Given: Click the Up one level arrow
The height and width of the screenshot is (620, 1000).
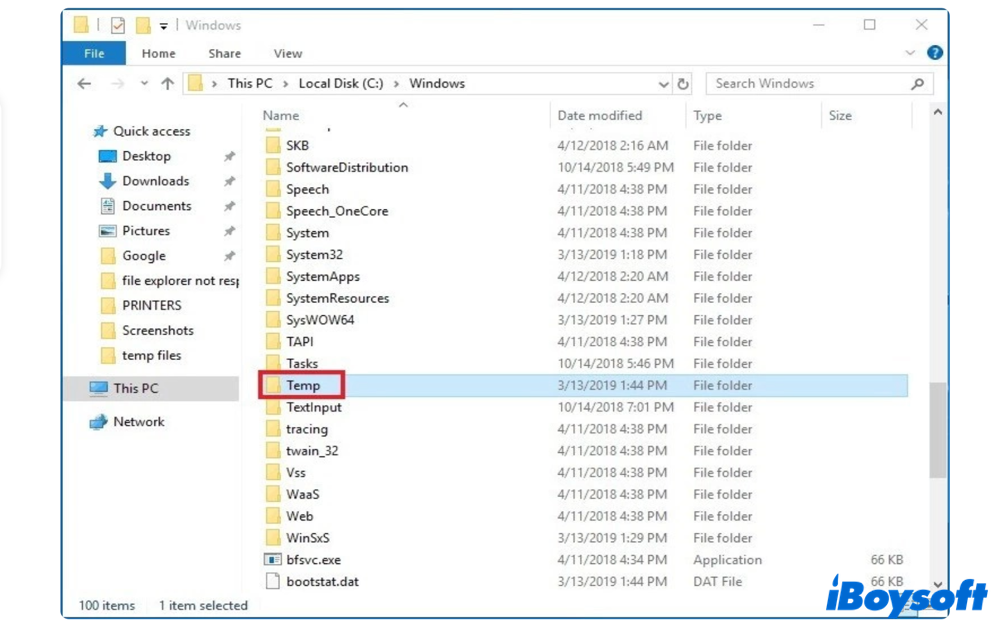Looking at the screenshot, I should tap(167, 84).
